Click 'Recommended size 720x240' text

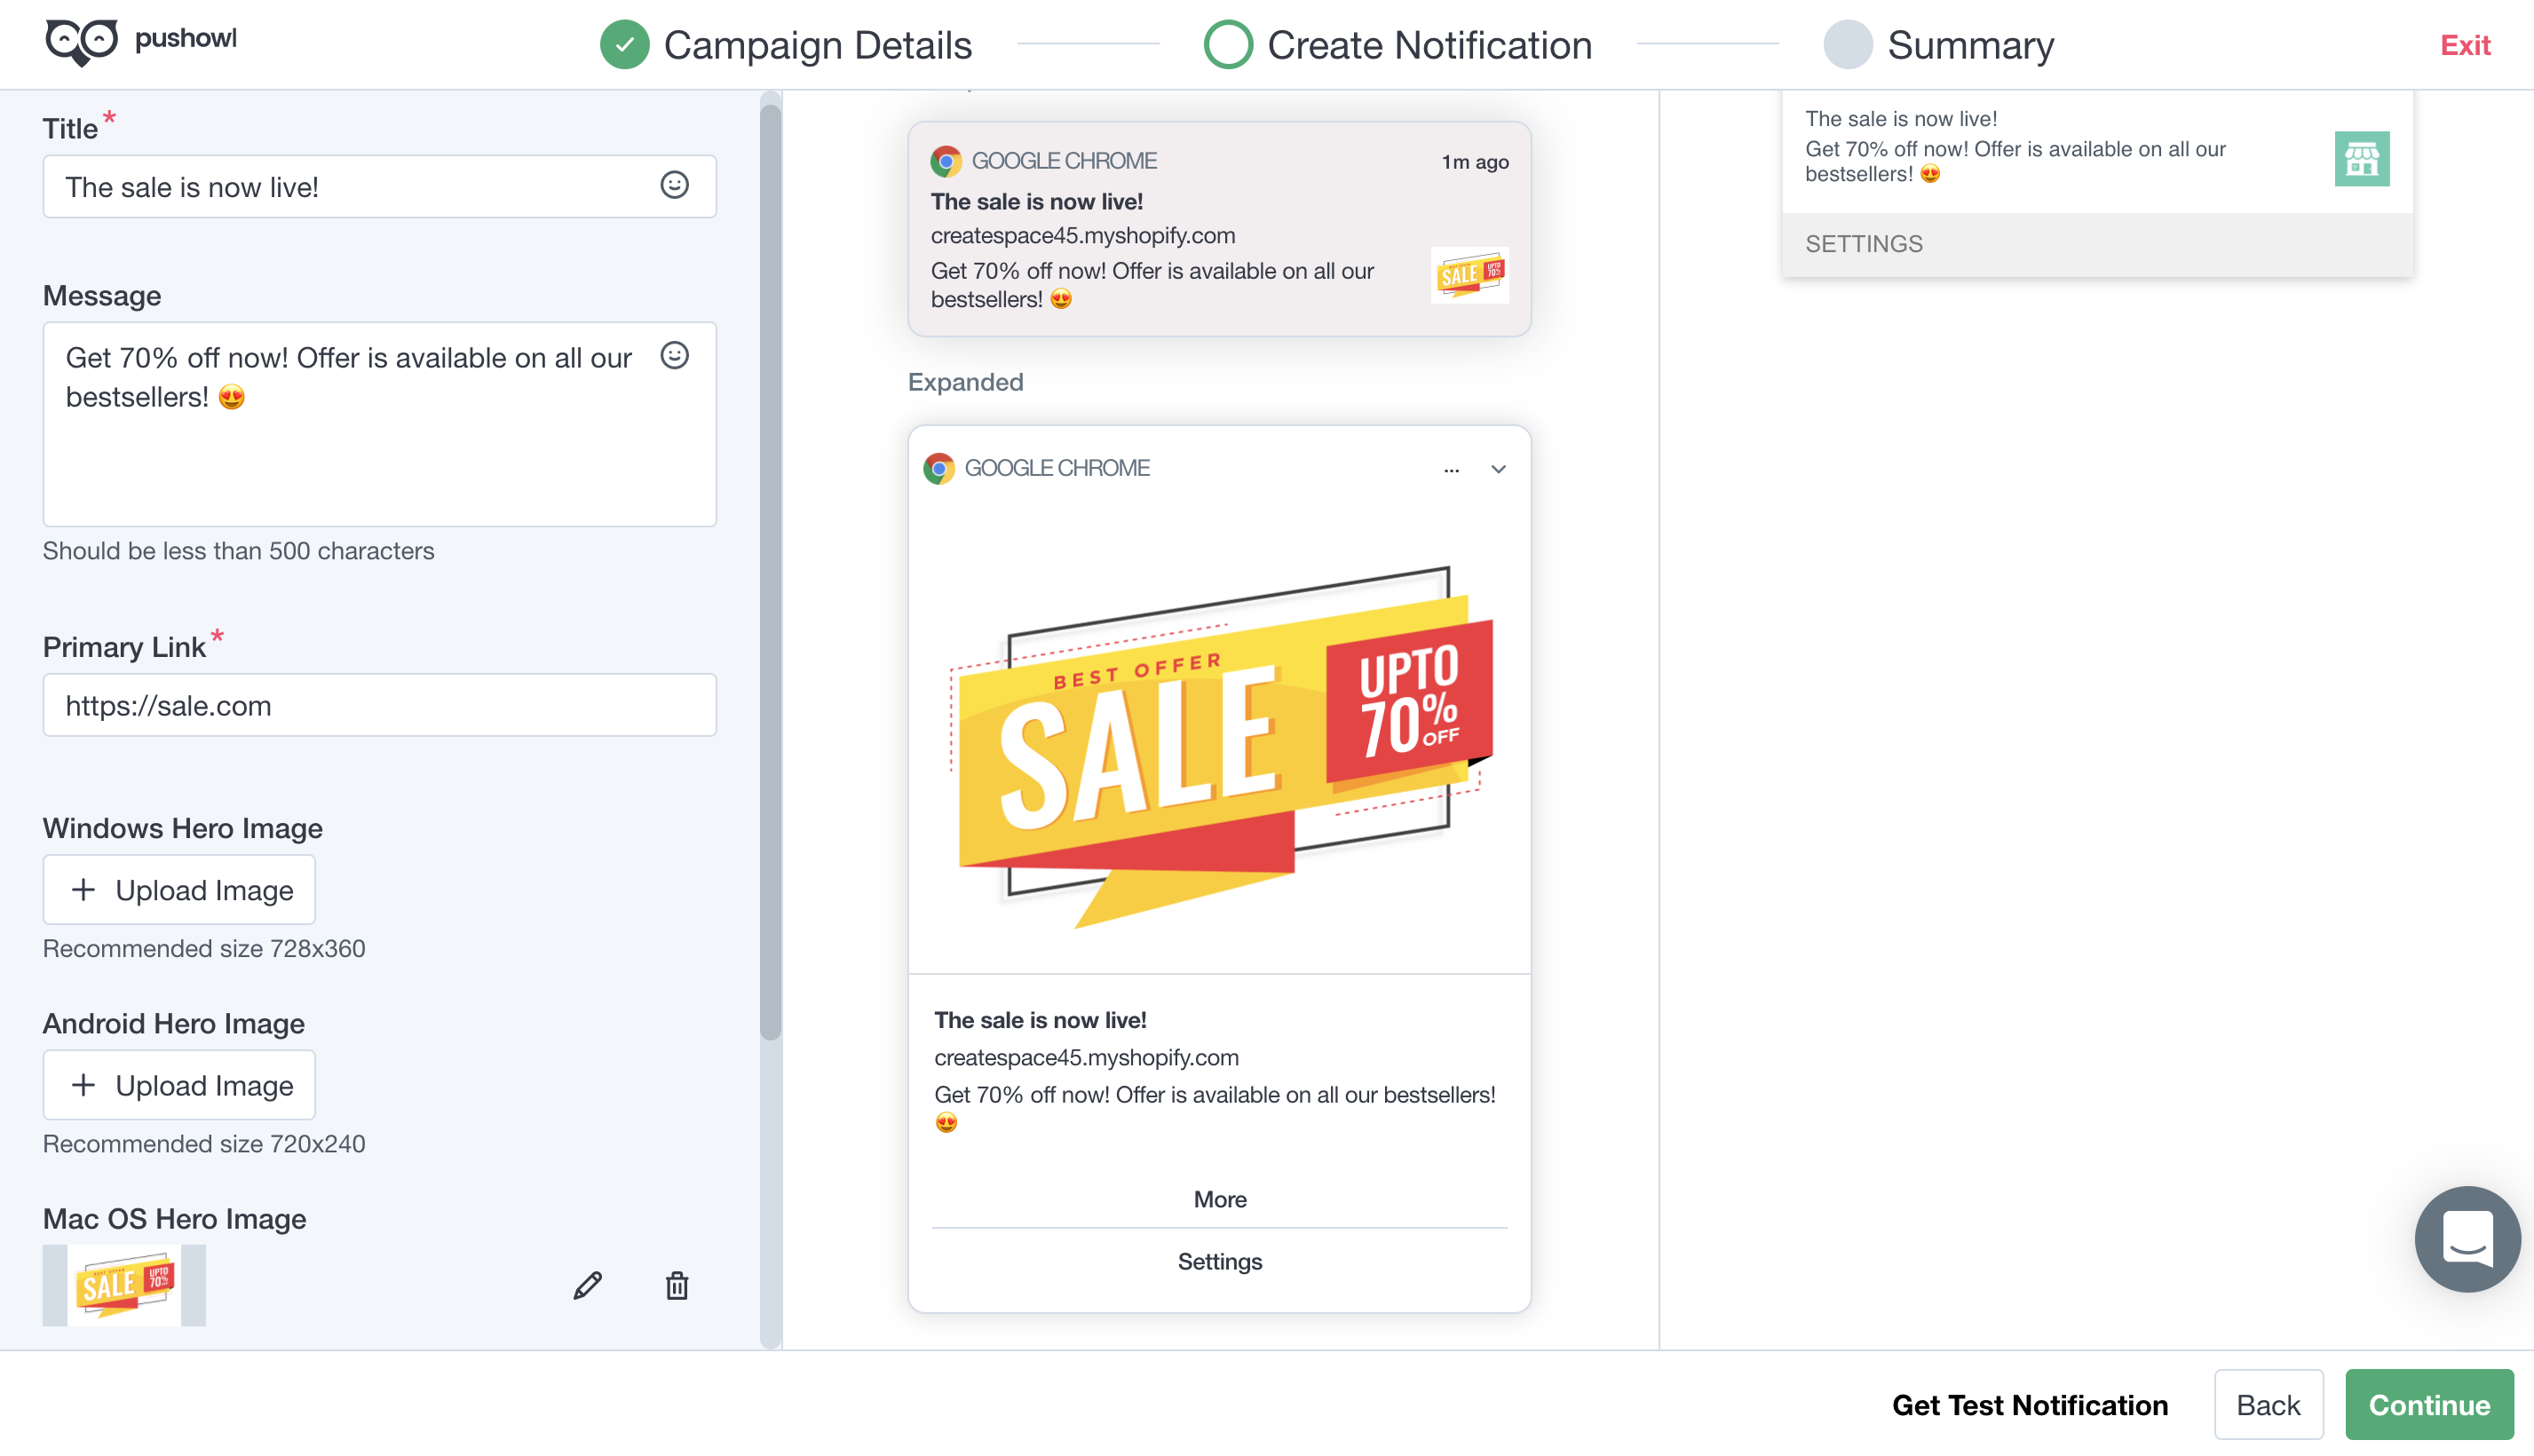[204, 1143]
